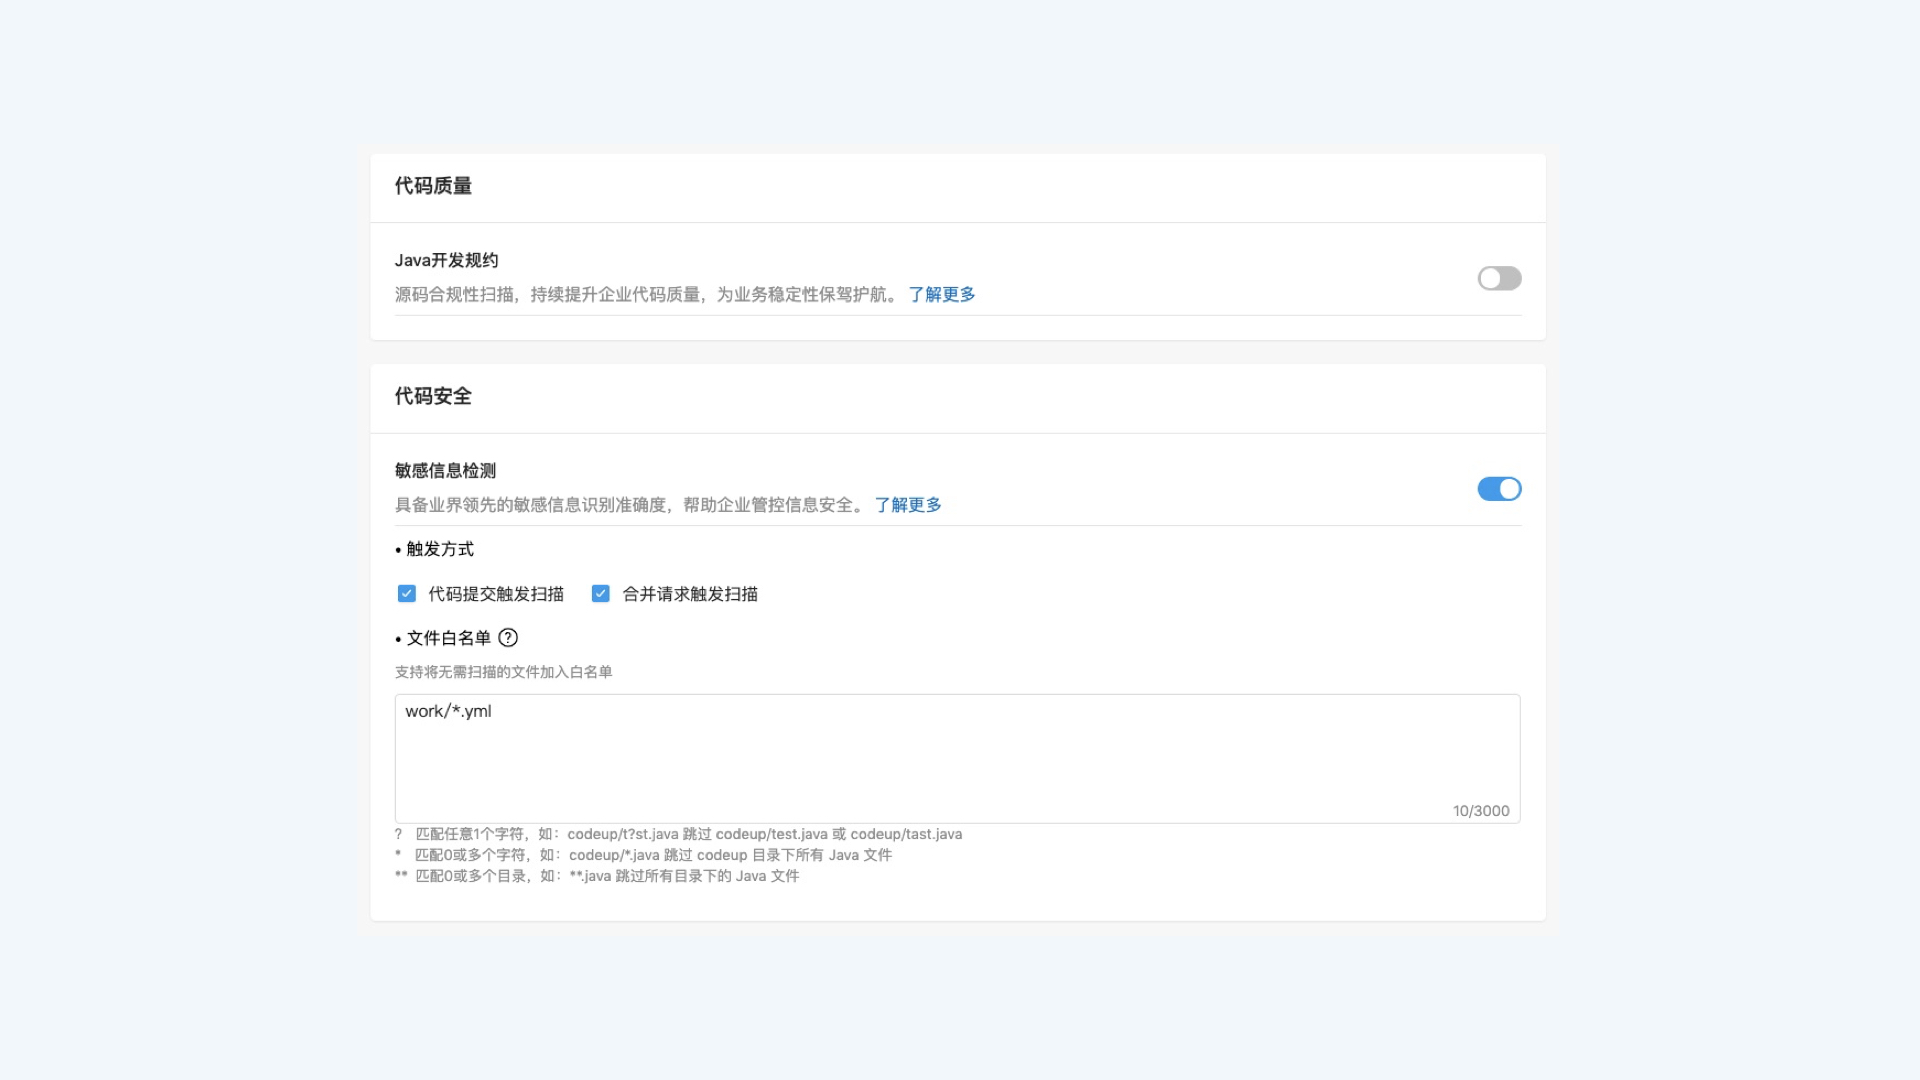
Task: Click the 敏感信息检测 title text
Action: tap(445, 471)
